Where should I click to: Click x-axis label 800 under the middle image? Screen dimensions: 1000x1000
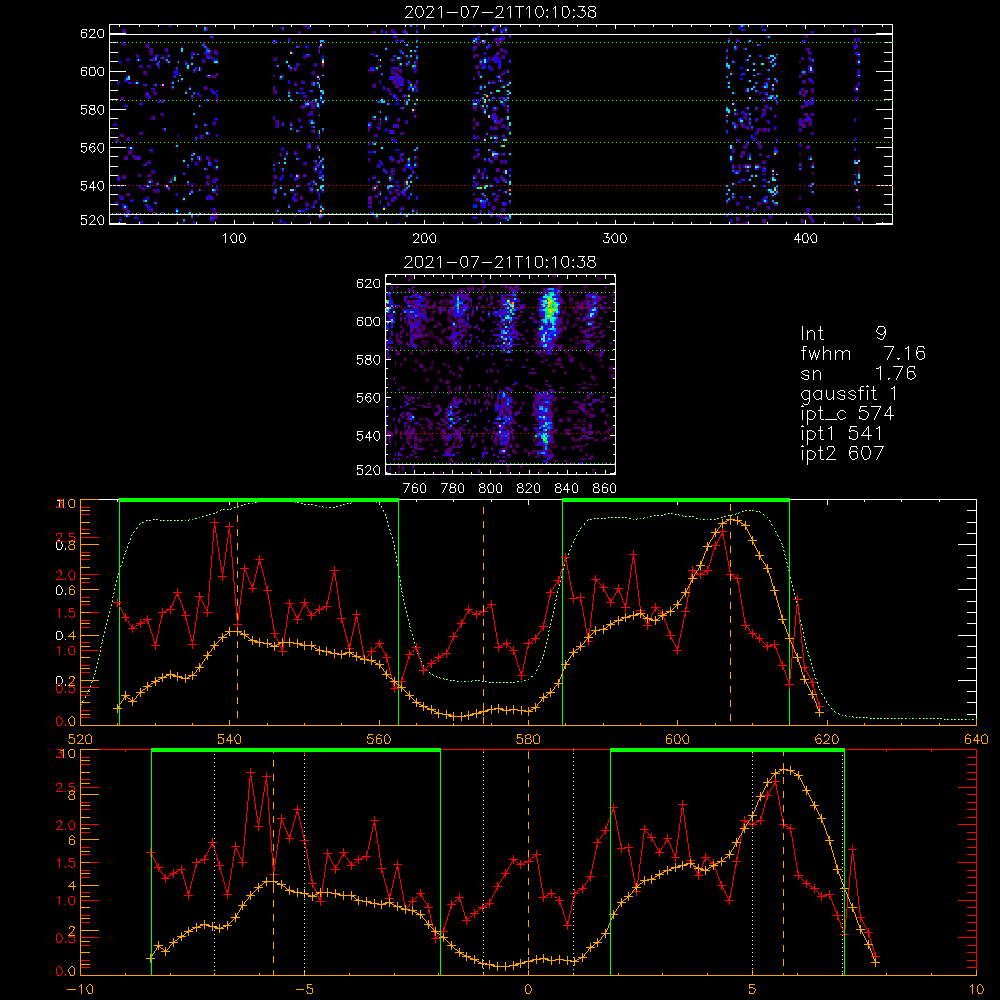(x=490, y=489)
